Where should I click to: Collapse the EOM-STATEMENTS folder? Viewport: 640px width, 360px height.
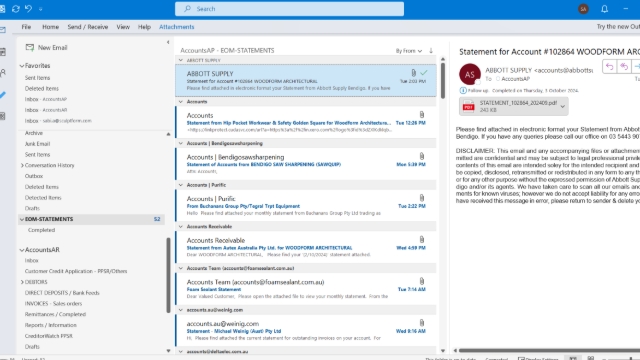click(22, 219)
